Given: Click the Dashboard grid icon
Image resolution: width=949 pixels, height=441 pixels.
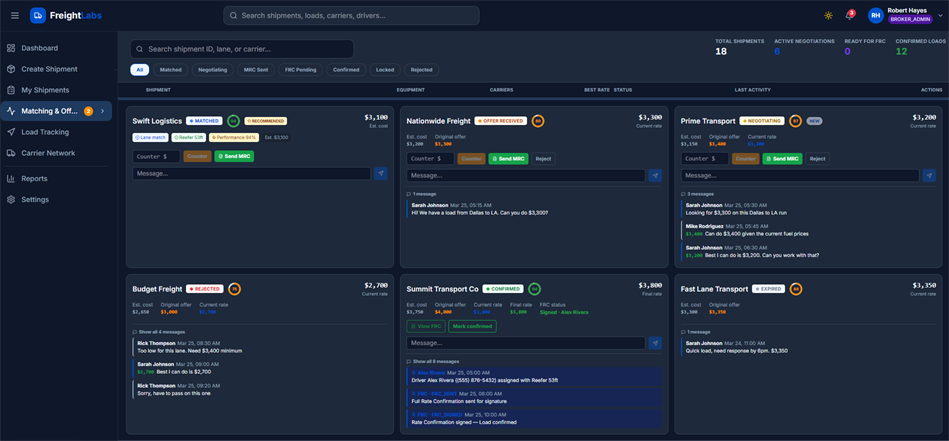Looking at the screenshot, I should point(11,48).
